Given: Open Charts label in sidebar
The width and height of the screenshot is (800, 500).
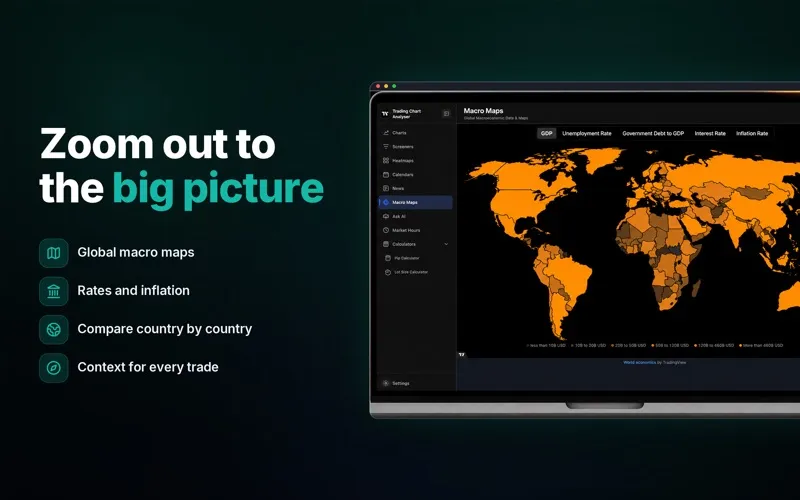Looking at the screenshot, I should [x=399, y=133].
